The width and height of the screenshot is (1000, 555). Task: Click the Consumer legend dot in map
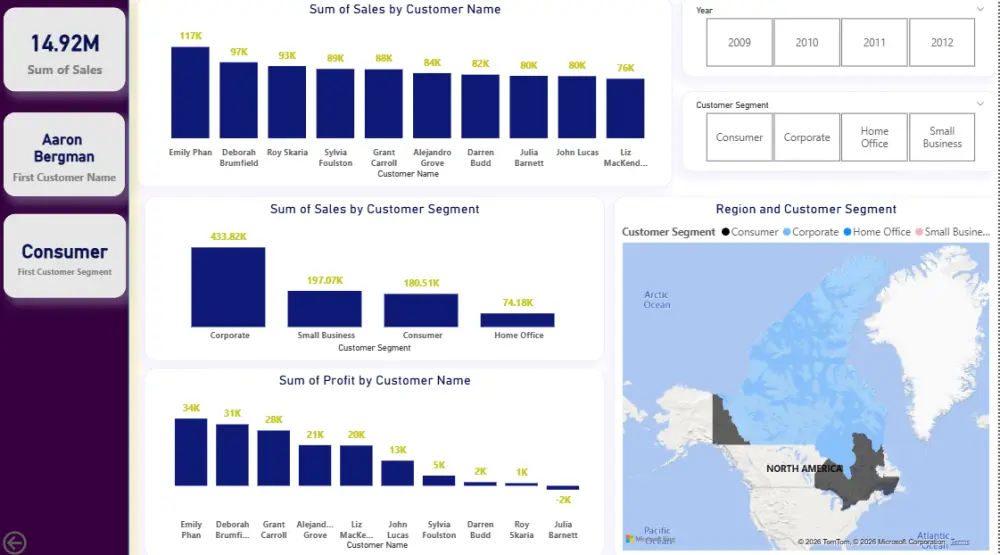(x=725, y=232)
